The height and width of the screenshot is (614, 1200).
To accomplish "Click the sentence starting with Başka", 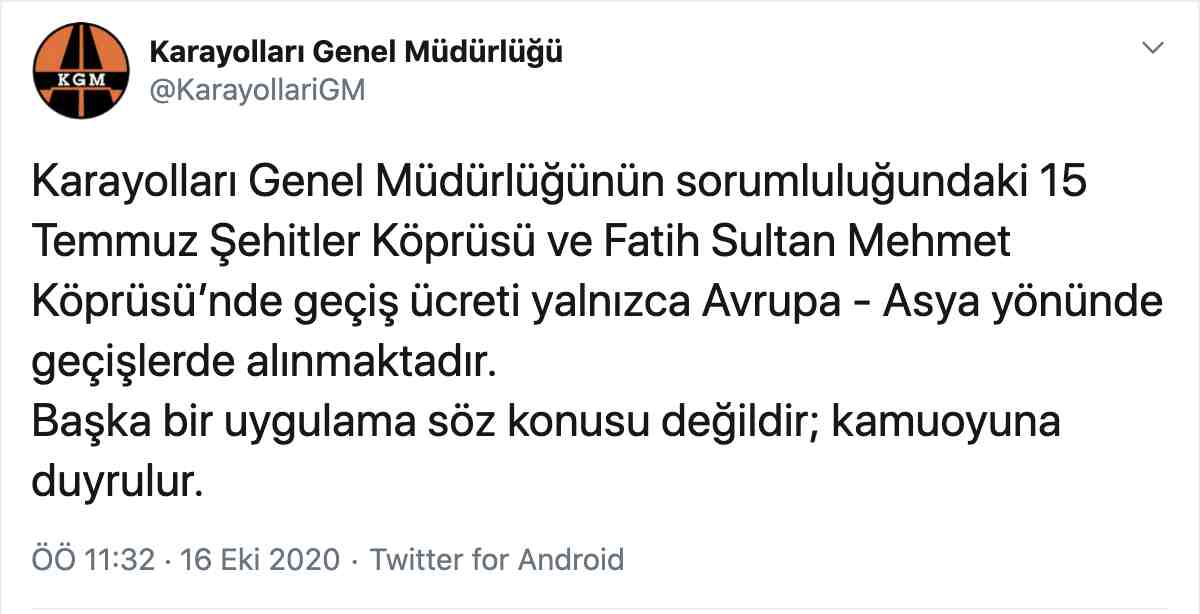I will click(400, 423).
